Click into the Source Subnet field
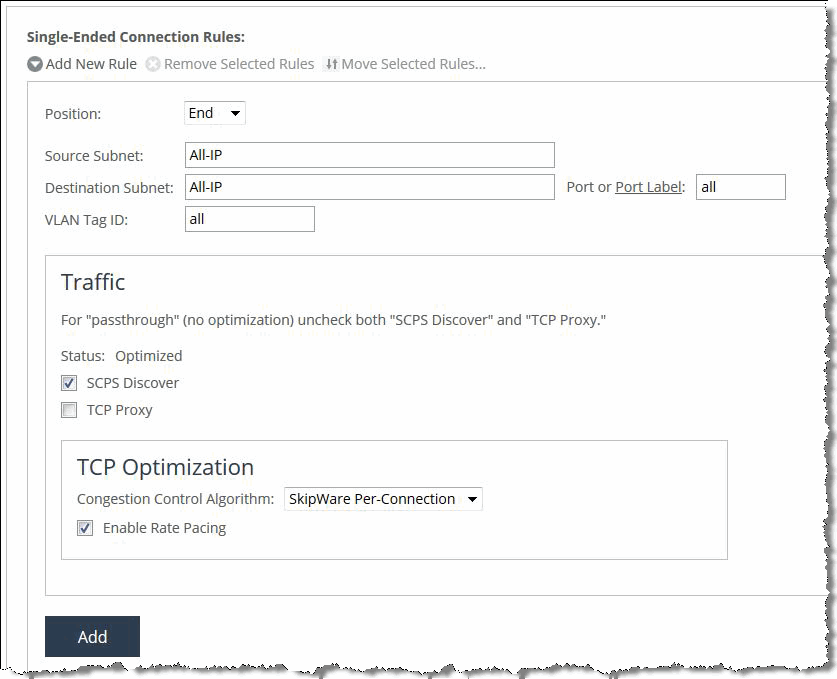Screen dimensions: 837x679 click(x=369, y=155)
